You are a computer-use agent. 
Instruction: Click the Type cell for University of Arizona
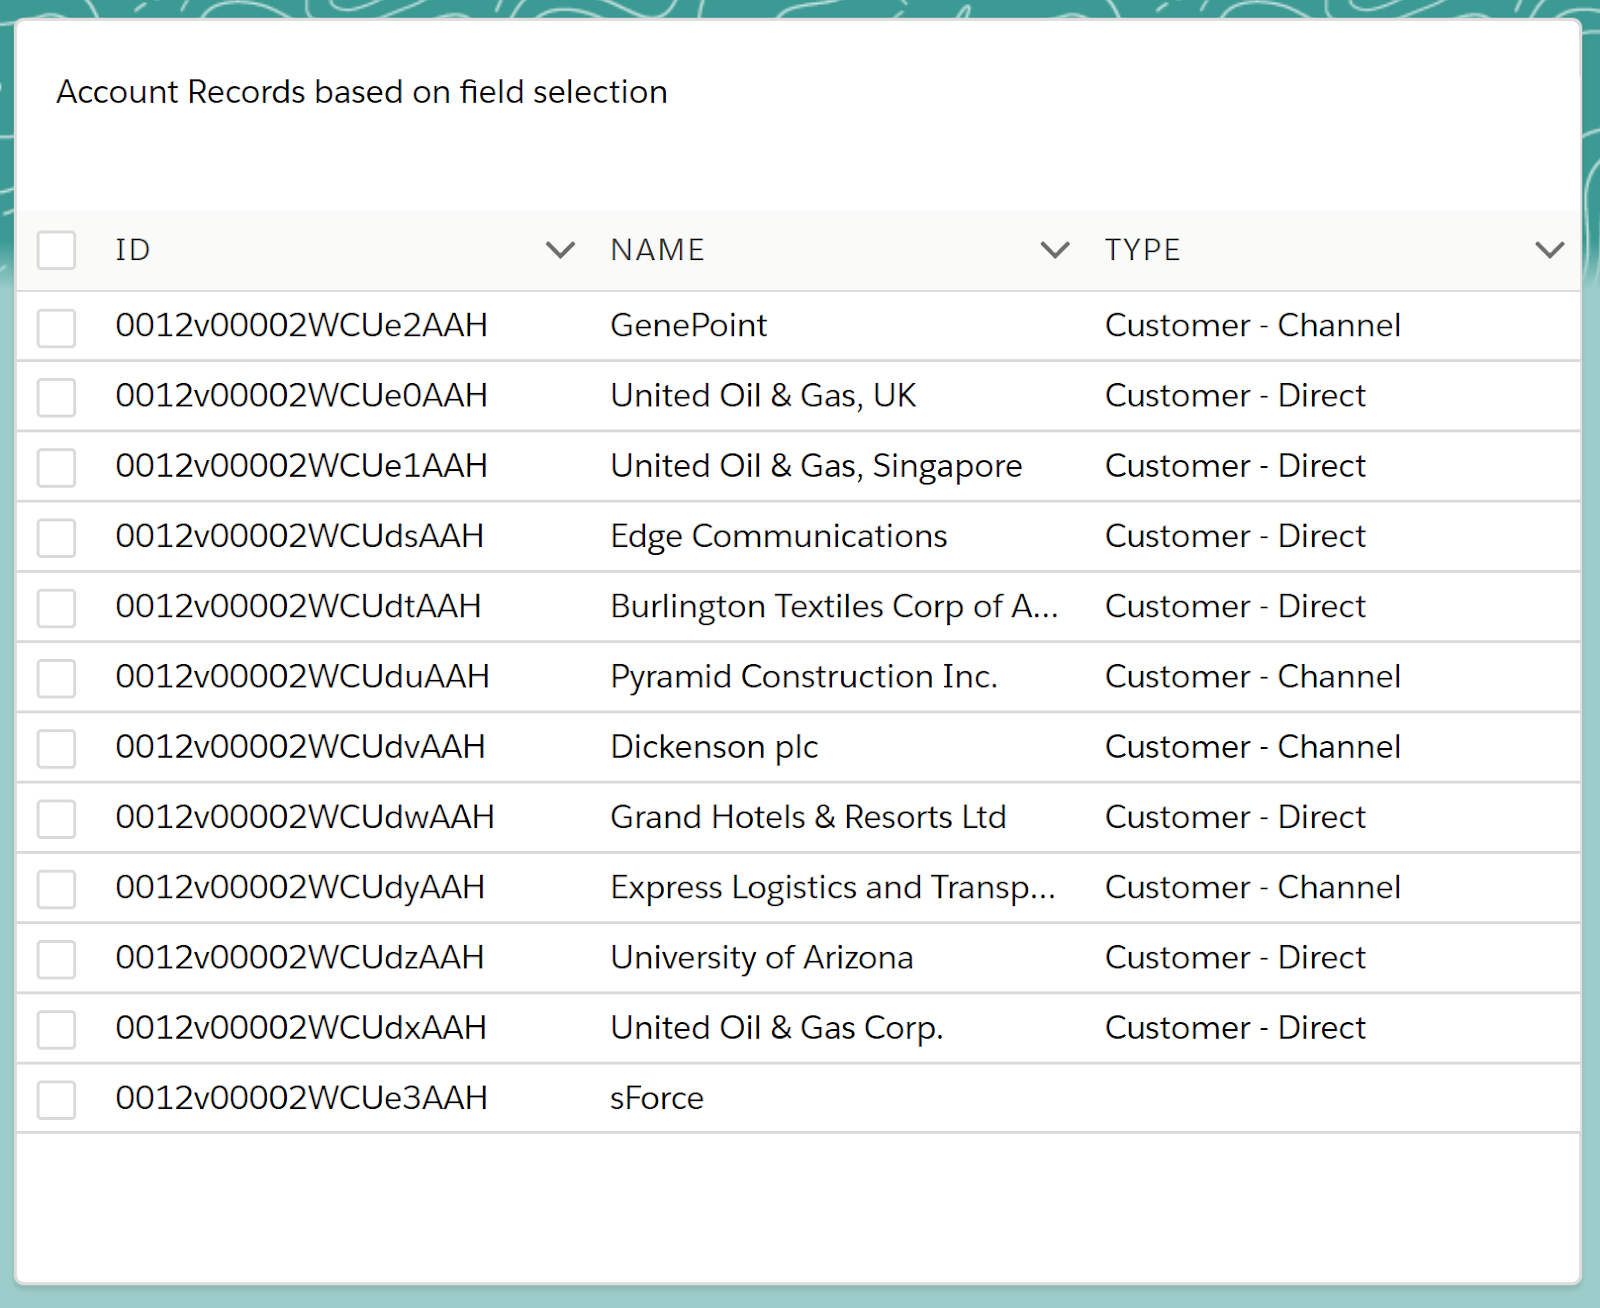[1235, 958]
